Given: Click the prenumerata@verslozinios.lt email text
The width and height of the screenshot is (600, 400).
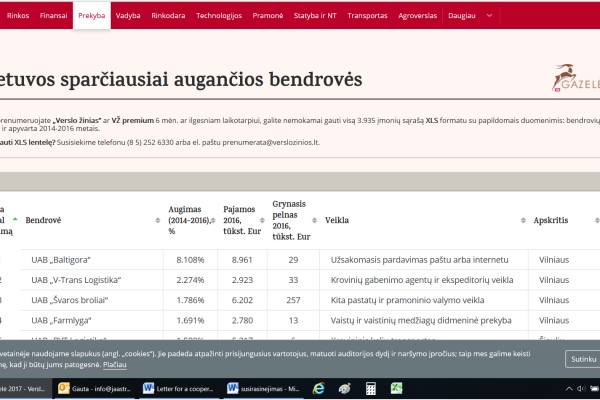Looking at the screenshot, I should coord(271,142).
